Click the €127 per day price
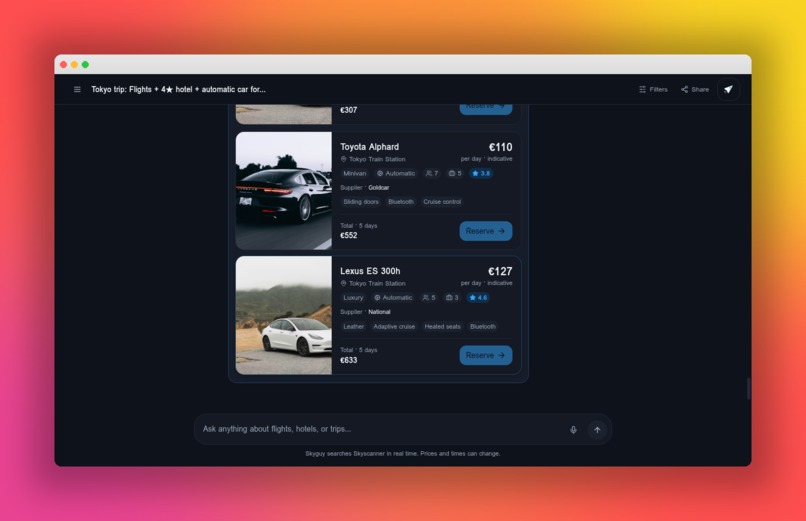 tap(500, 272)
